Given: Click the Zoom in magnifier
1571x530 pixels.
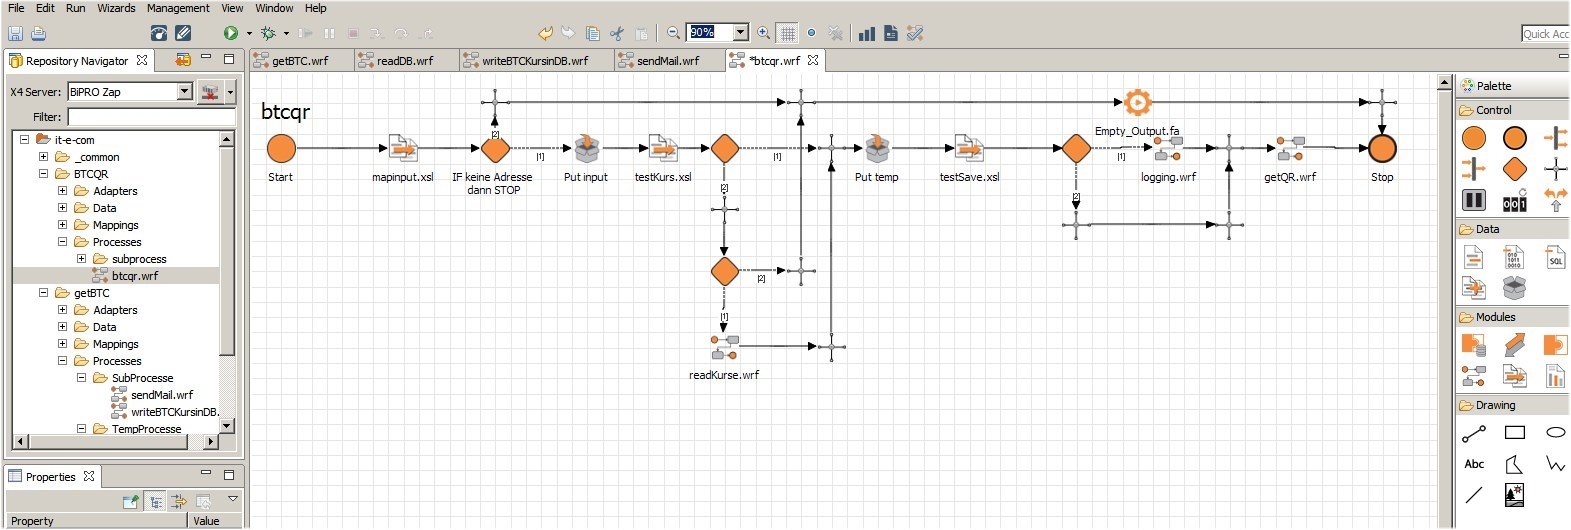Looking at the screenshot, I should (764, 33).
